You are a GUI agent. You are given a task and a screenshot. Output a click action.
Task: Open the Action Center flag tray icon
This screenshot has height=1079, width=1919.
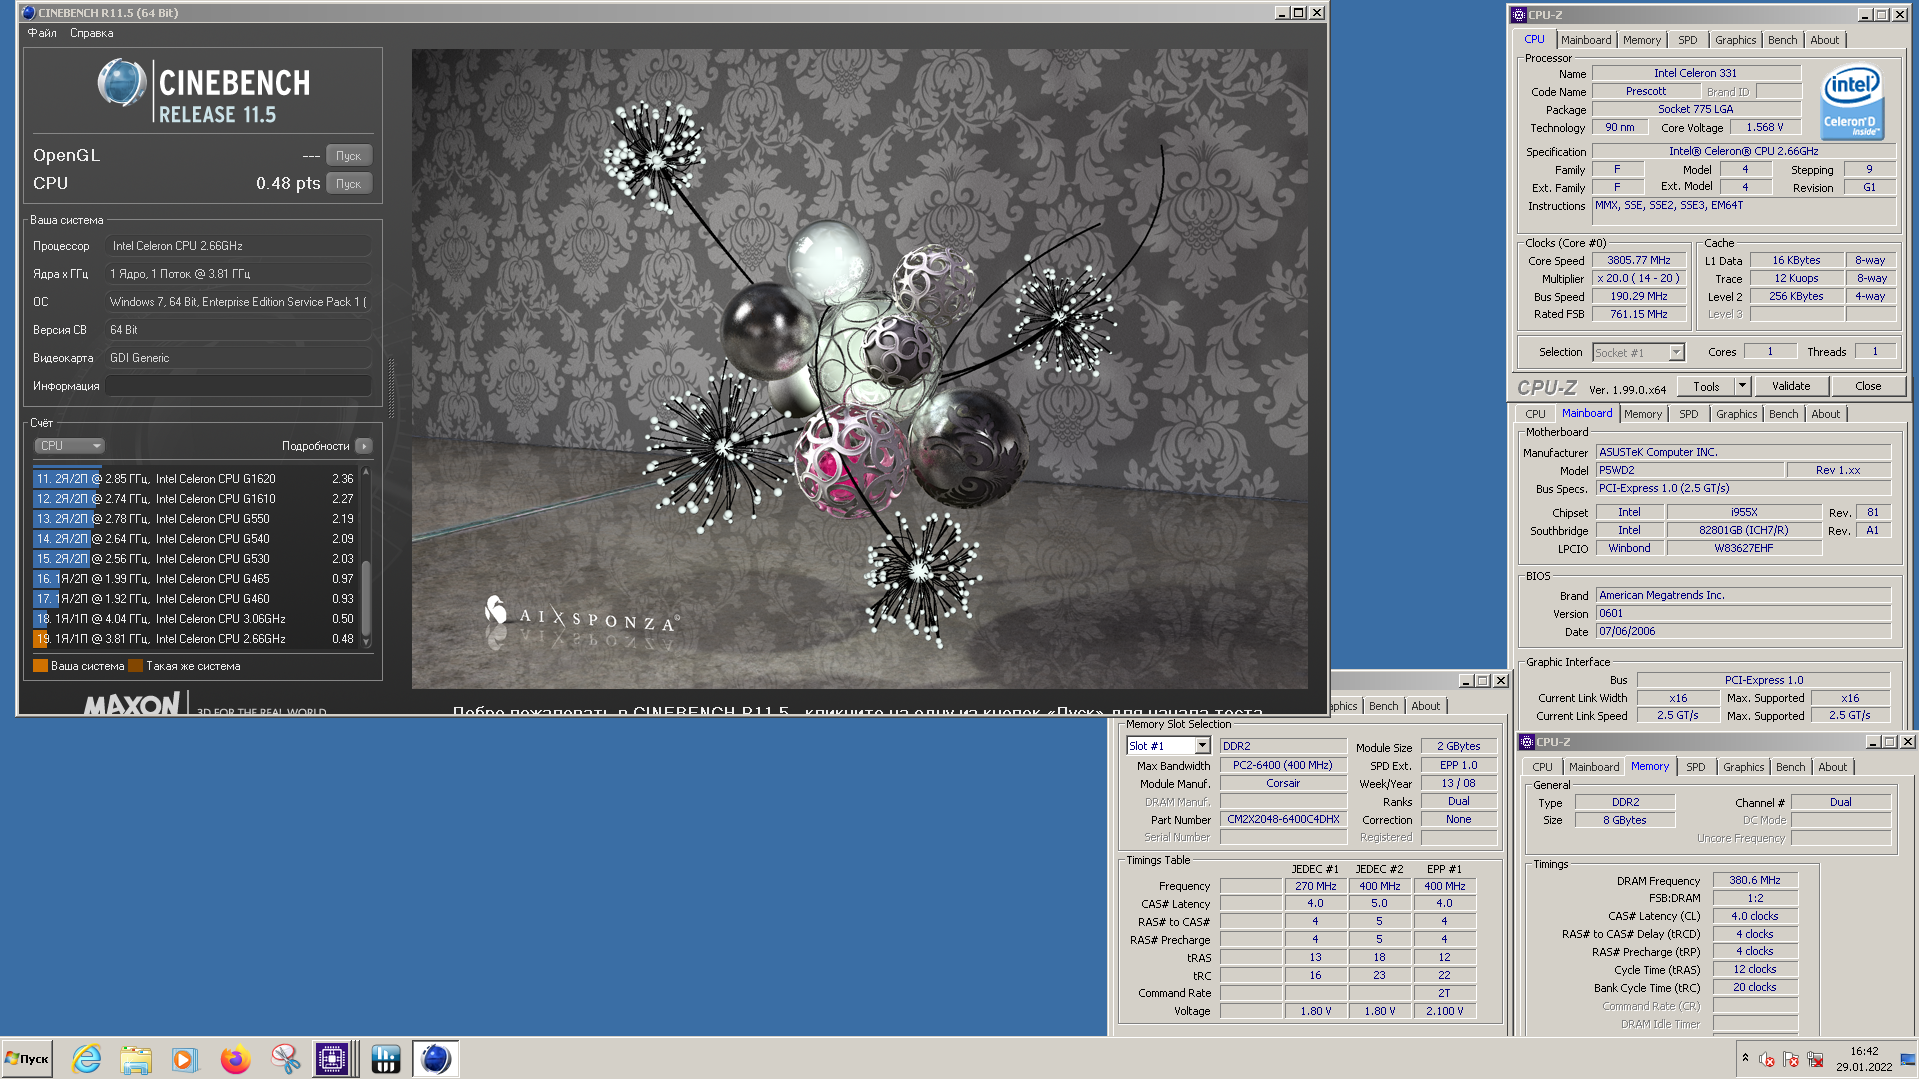point(1791,1060)
